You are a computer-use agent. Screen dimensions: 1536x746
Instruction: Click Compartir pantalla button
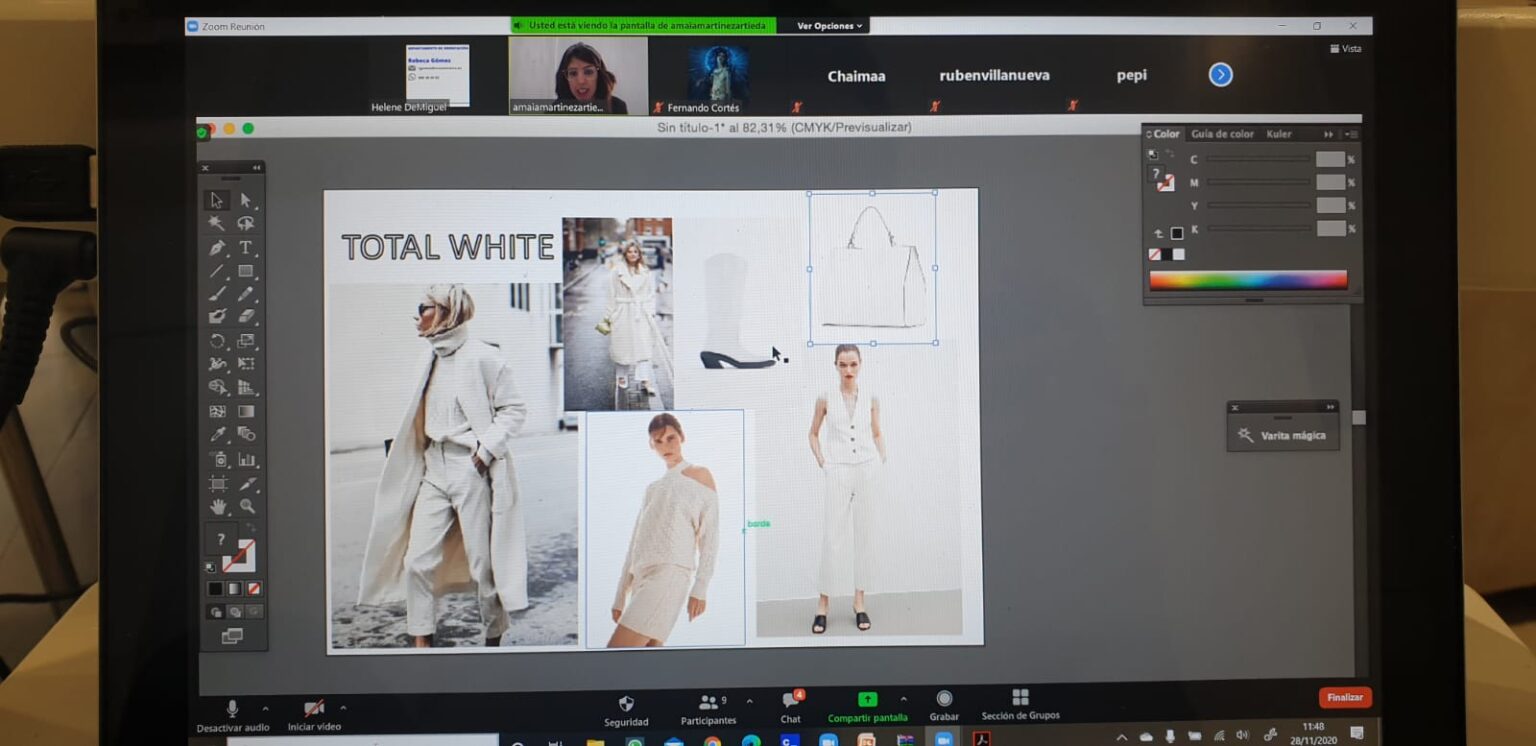[x=867, y=708]
